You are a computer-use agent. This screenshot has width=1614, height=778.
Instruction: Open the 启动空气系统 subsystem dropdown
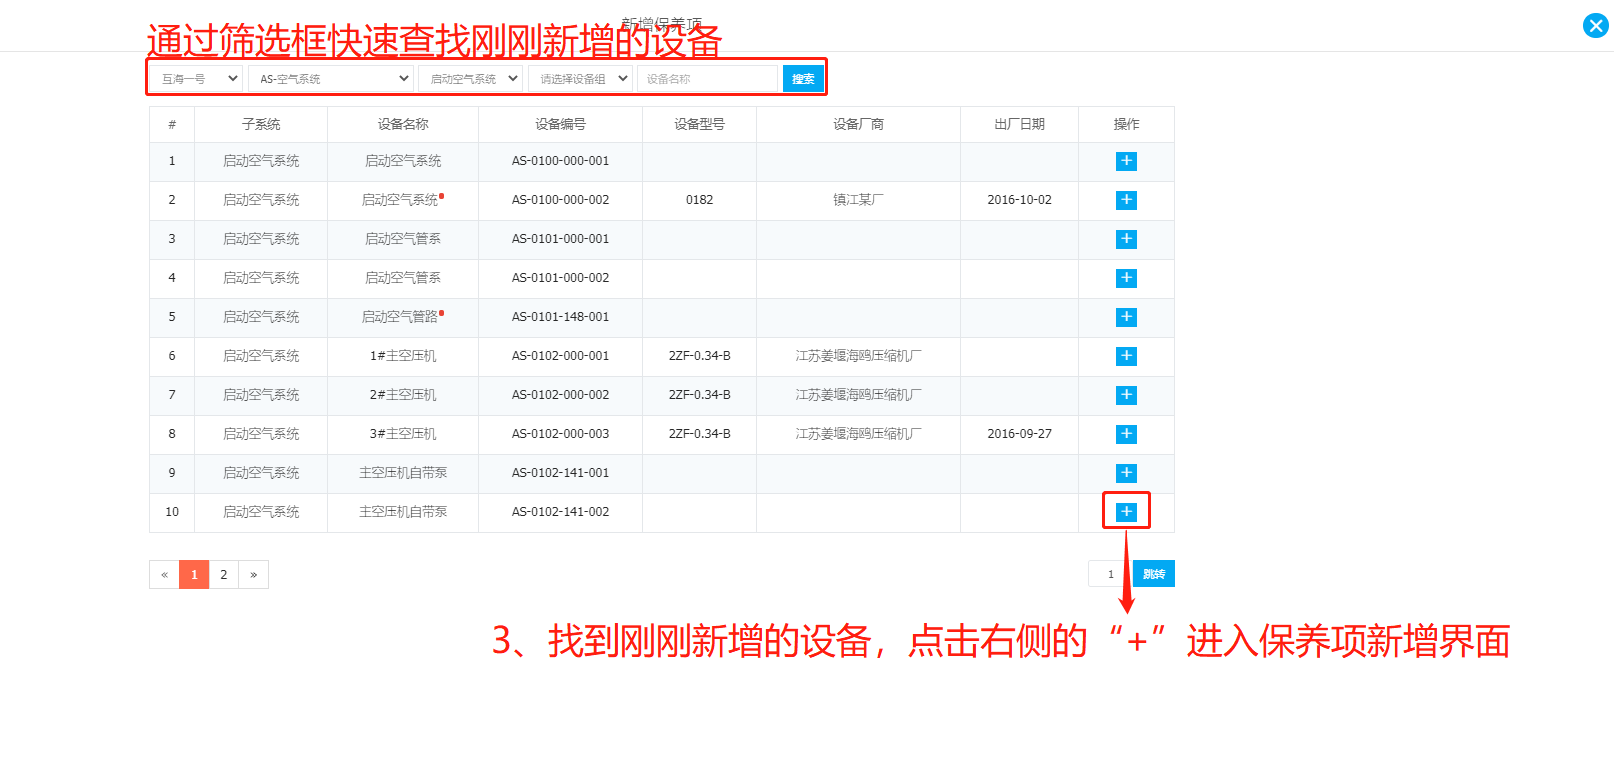pyautogui.click(x=470, y=78)
